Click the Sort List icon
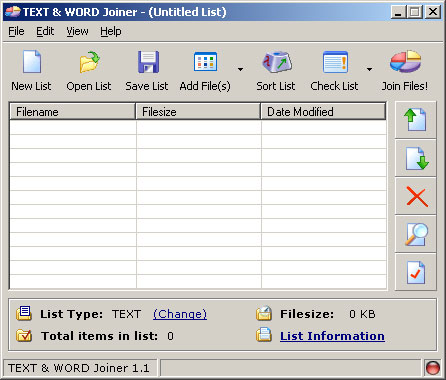 [277, 62]
